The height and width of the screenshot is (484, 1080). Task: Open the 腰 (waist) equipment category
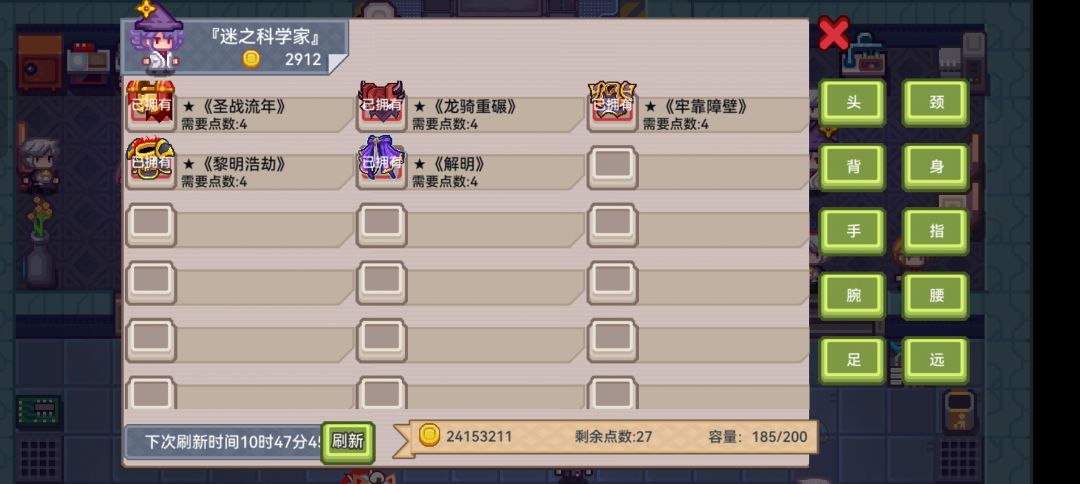point(936,296)
